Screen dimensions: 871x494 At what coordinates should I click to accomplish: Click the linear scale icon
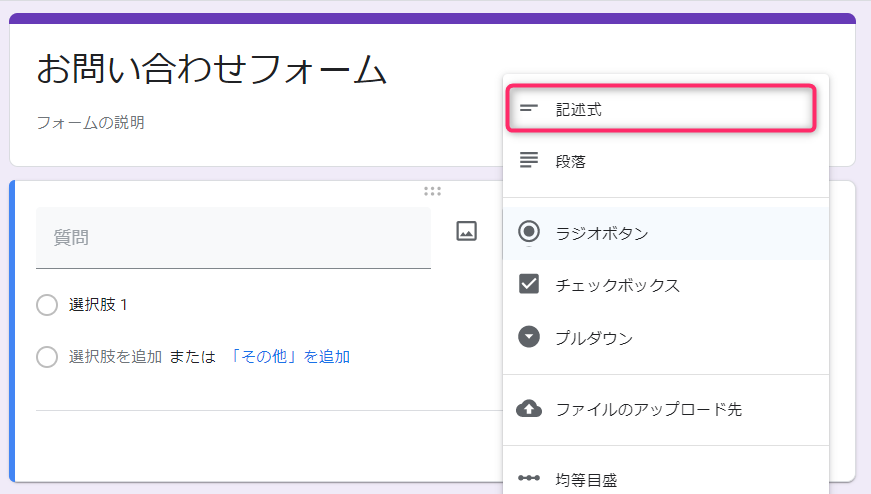(528, 478)
